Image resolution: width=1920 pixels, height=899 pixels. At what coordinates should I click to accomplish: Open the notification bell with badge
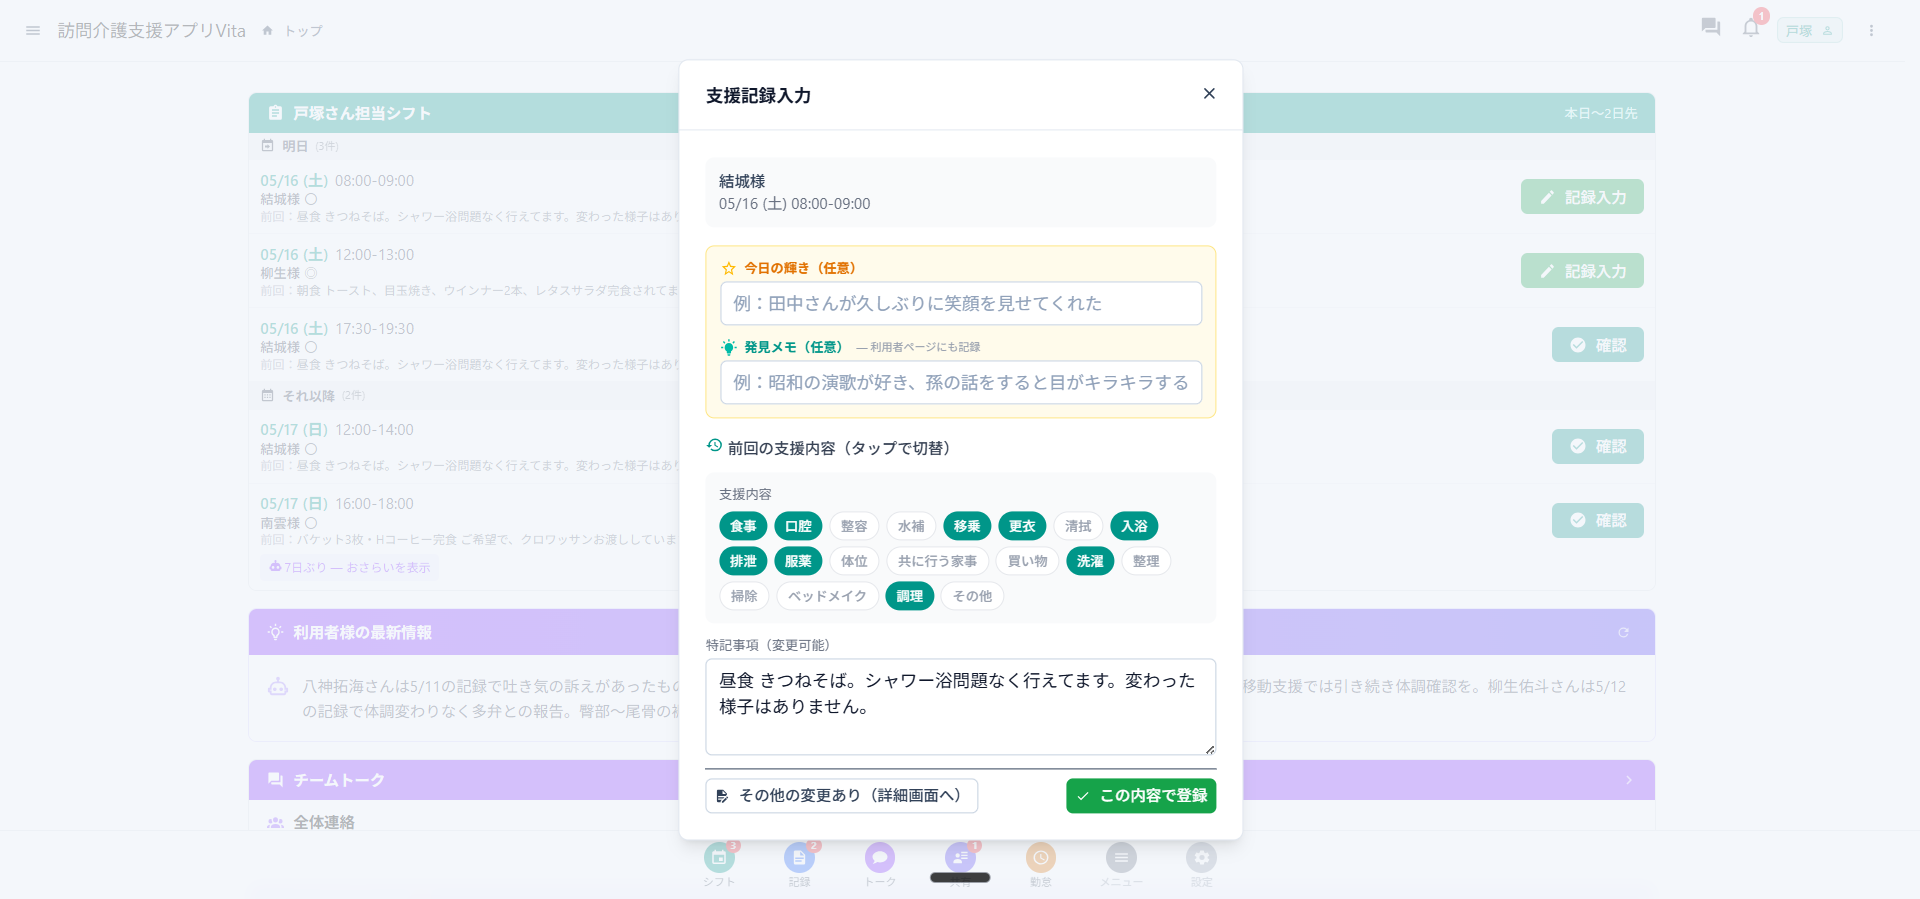coord(1751,28)
